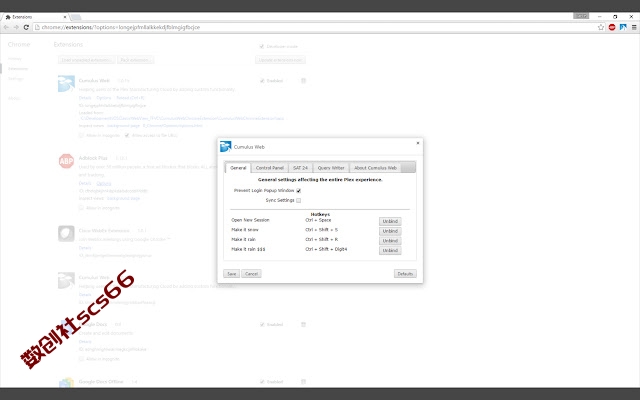Unbind the Make it rain $$$ hotkey
This screenshot has height=400, width=640.
pos(390,250)
